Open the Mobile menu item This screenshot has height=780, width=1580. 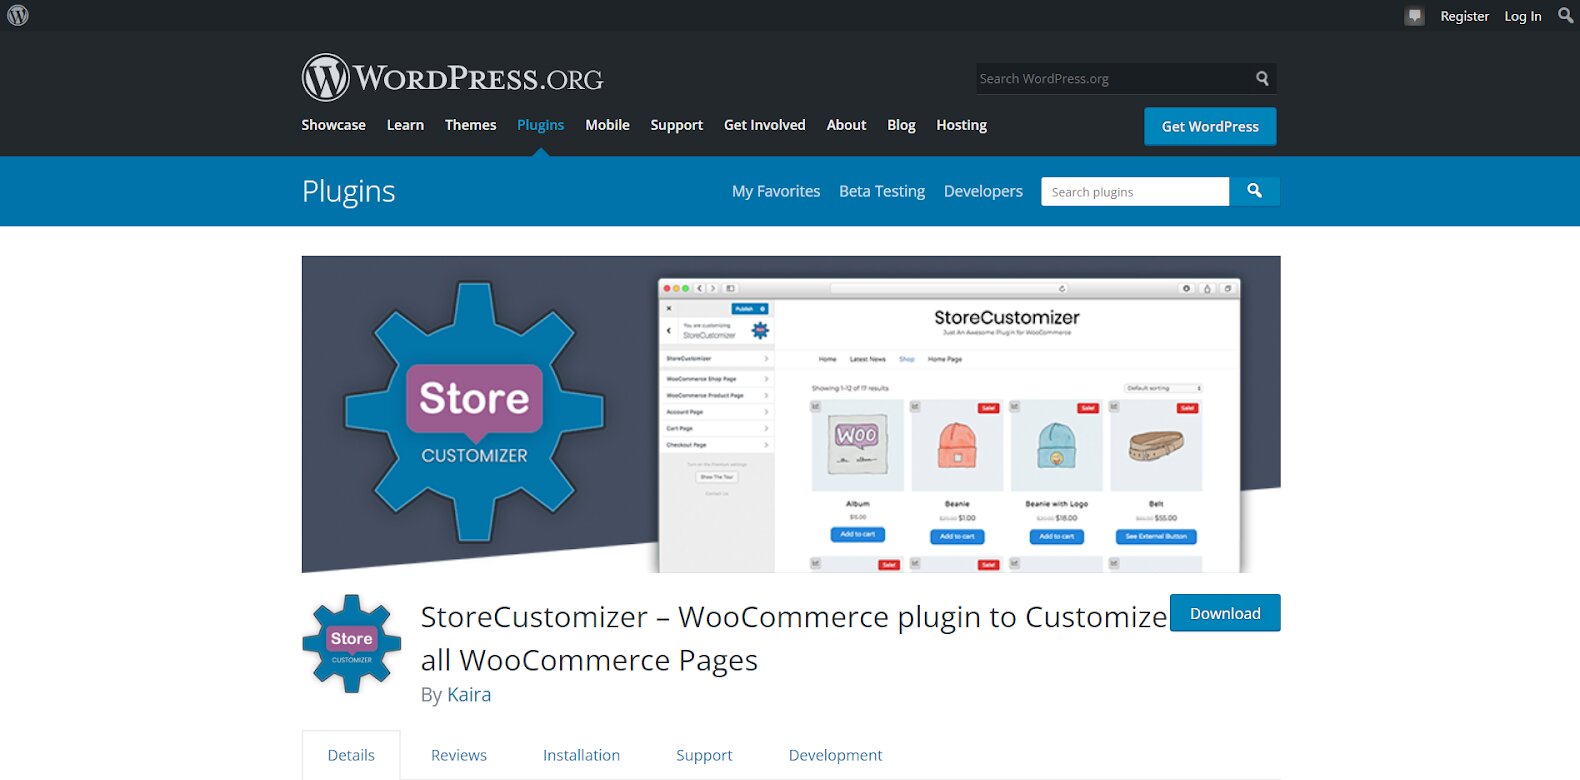pos(607,125)
